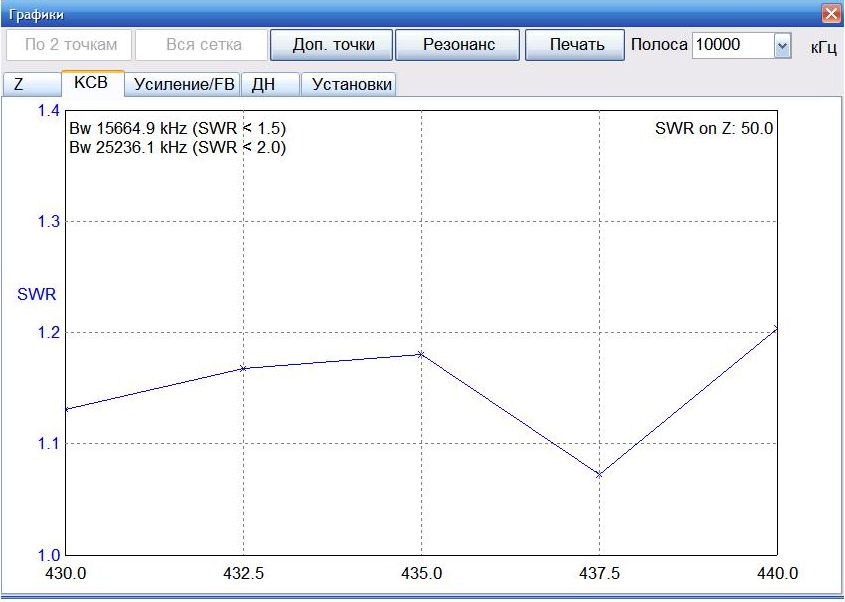Screen dimensions: 845x602
Task: Open the Установки settings tab
Action: 348,85
